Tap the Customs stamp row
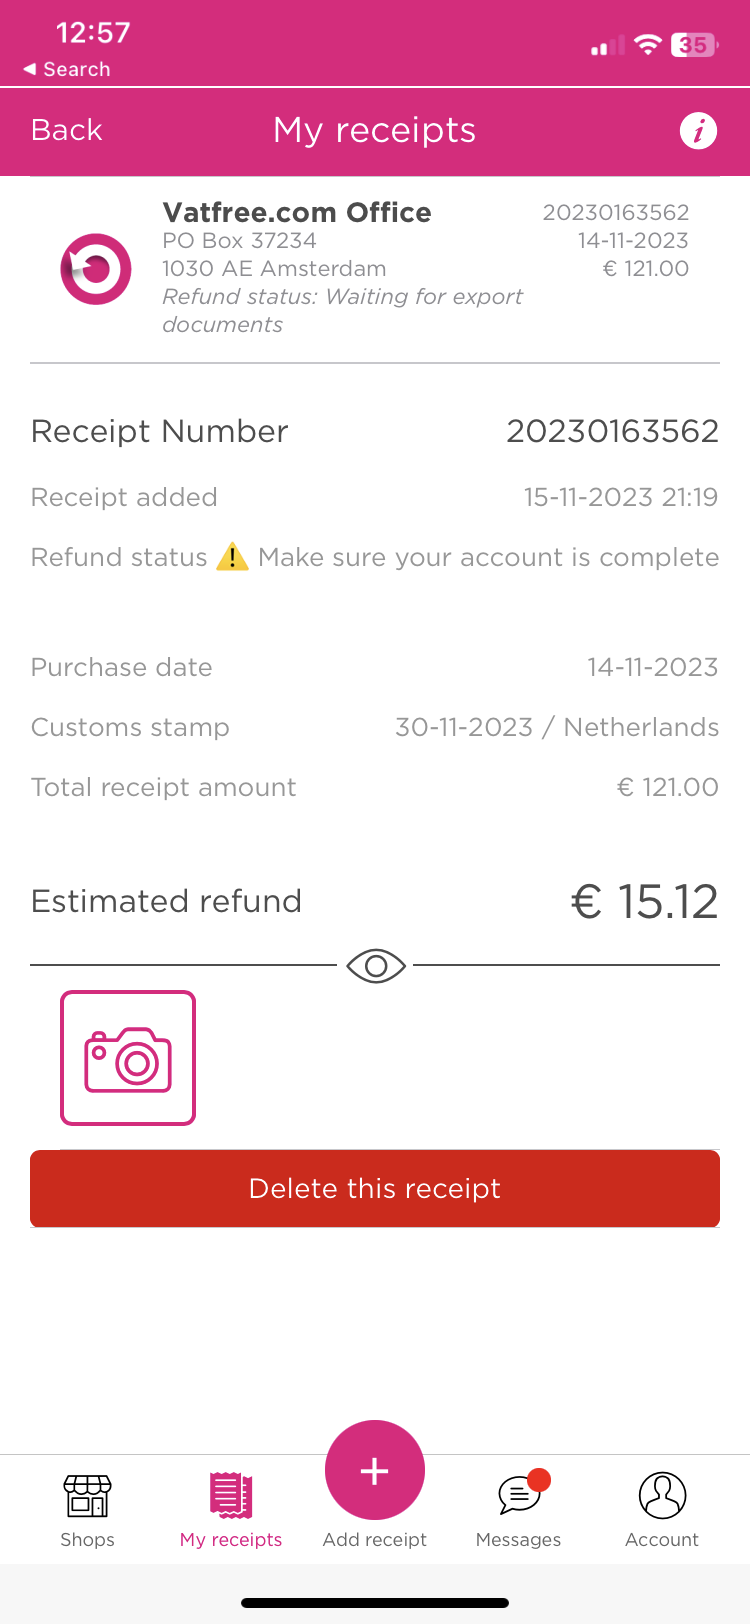 pyautogui.click(x=375, y=727)
